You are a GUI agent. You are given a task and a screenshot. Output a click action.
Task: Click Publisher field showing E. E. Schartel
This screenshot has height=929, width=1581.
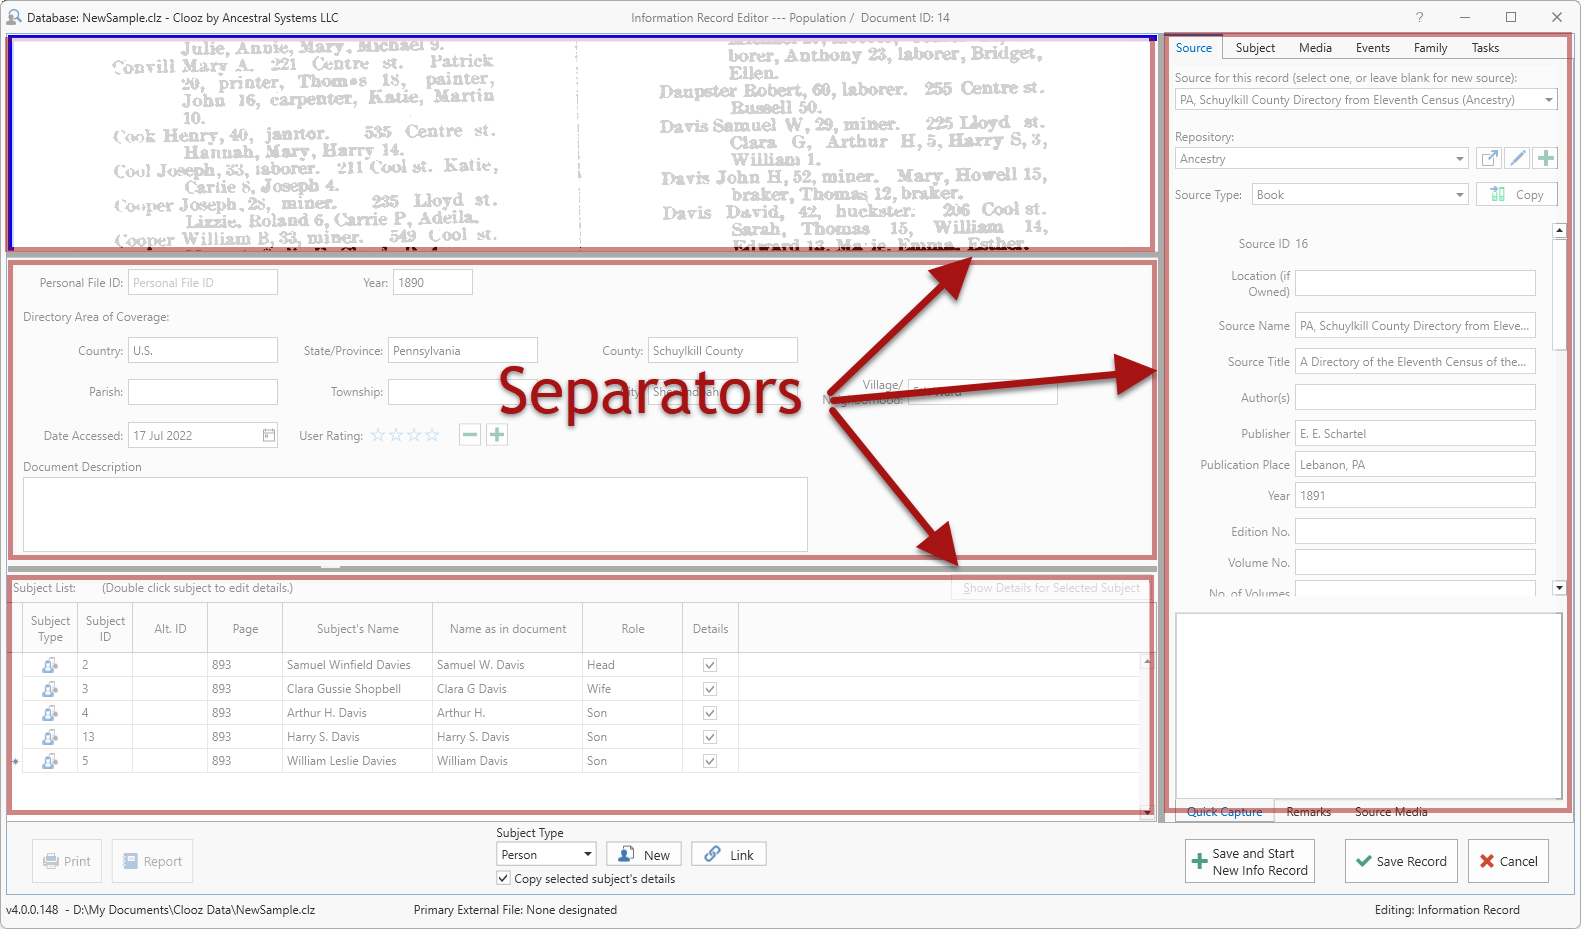1415,434
